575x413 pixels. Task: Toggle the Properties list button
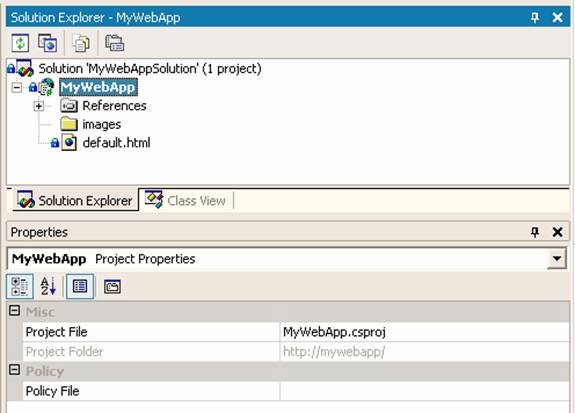(80, 286)
